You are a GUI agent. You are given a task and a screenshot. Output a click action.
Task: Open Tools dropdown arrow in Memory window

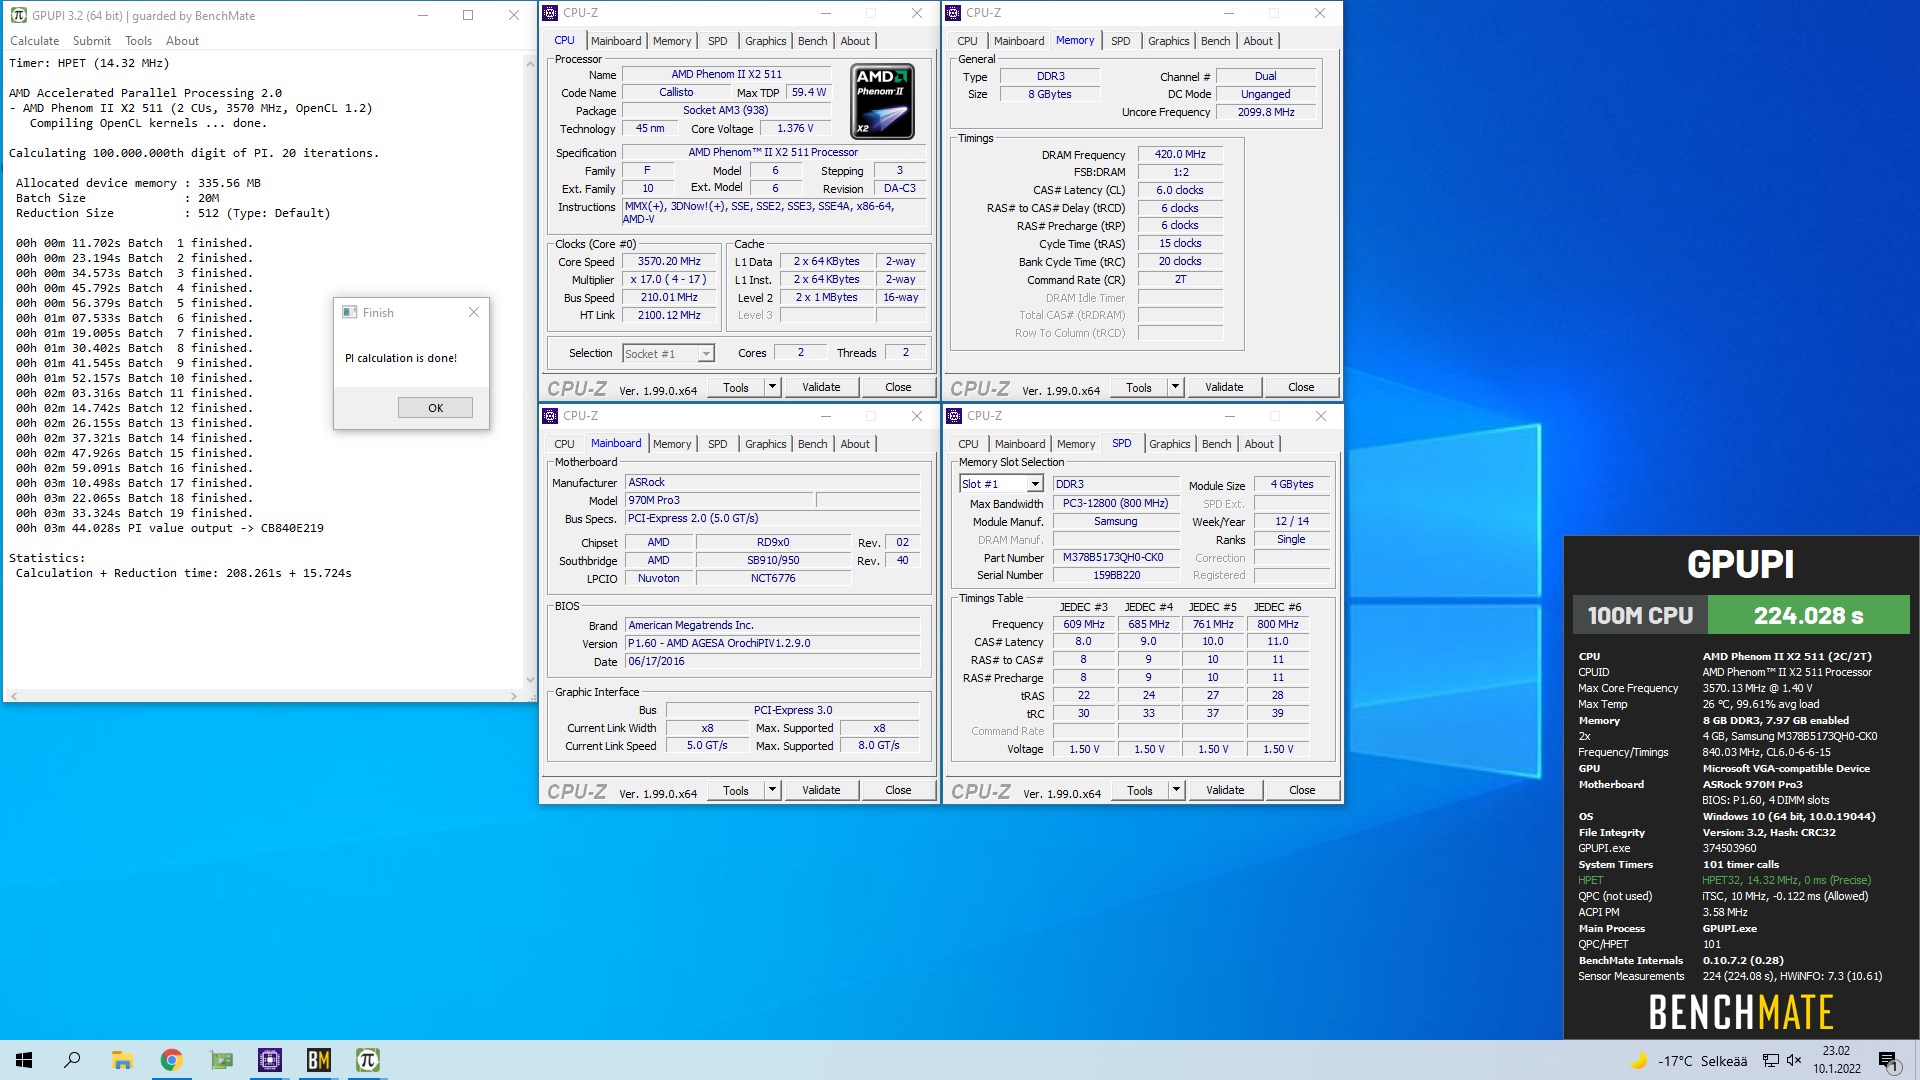click(1175, 387)
